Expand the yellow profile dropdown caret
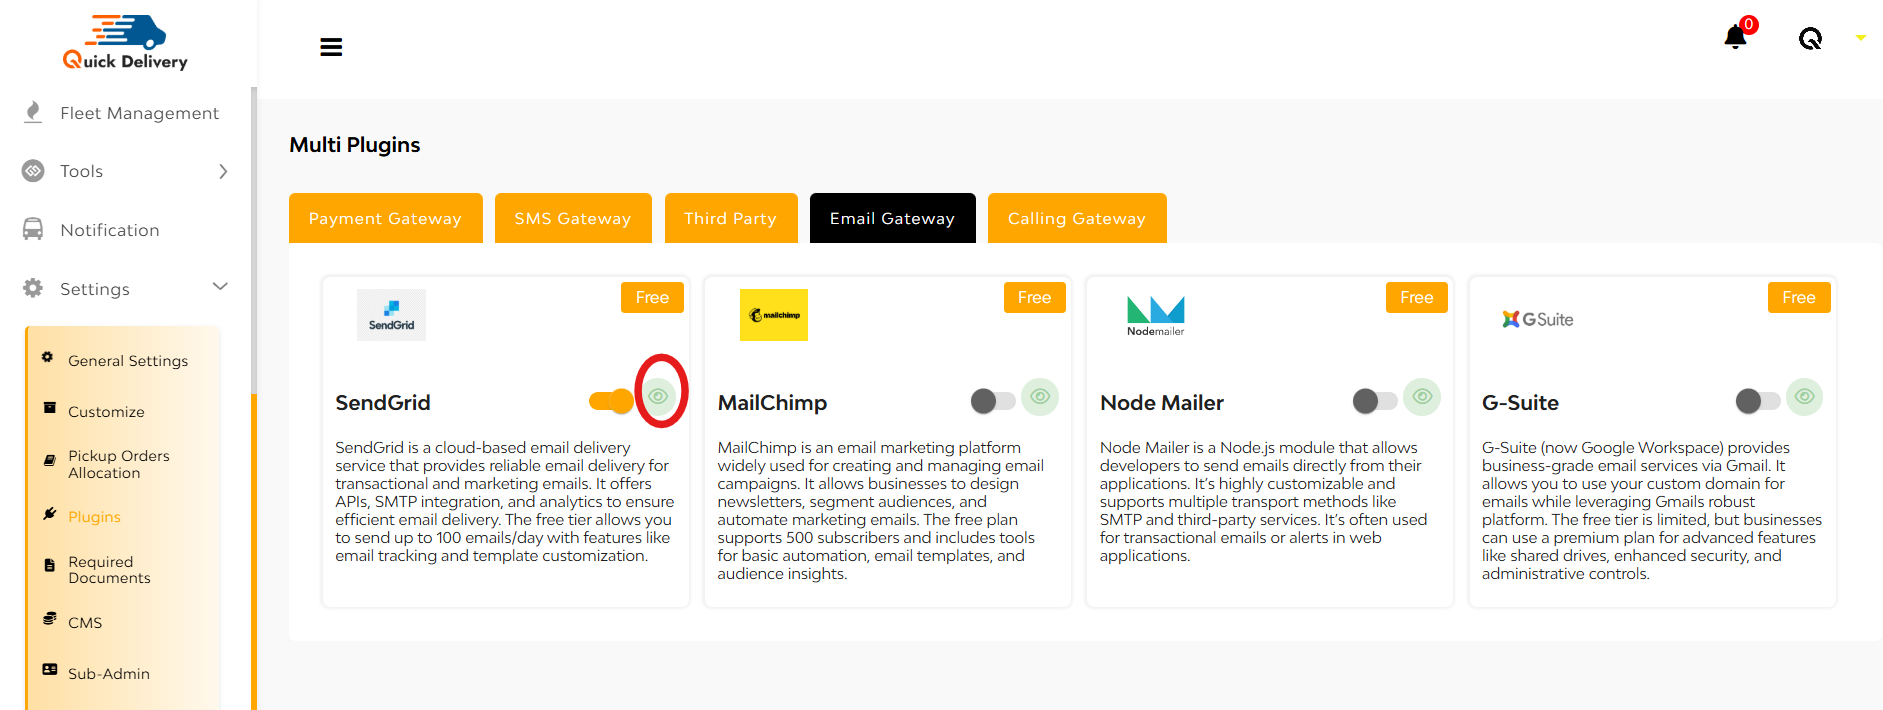Viewport: 1883px width, 710px height. tap(1861, 38)
